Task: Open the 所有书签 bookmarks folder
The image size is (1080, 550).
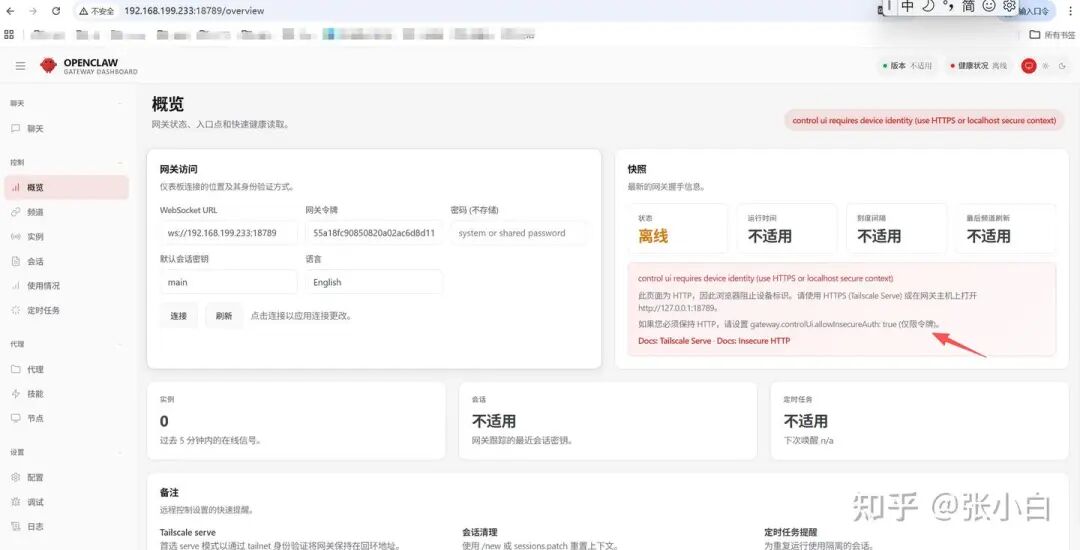Action: pyautogui.click(x=1054, y=34)
